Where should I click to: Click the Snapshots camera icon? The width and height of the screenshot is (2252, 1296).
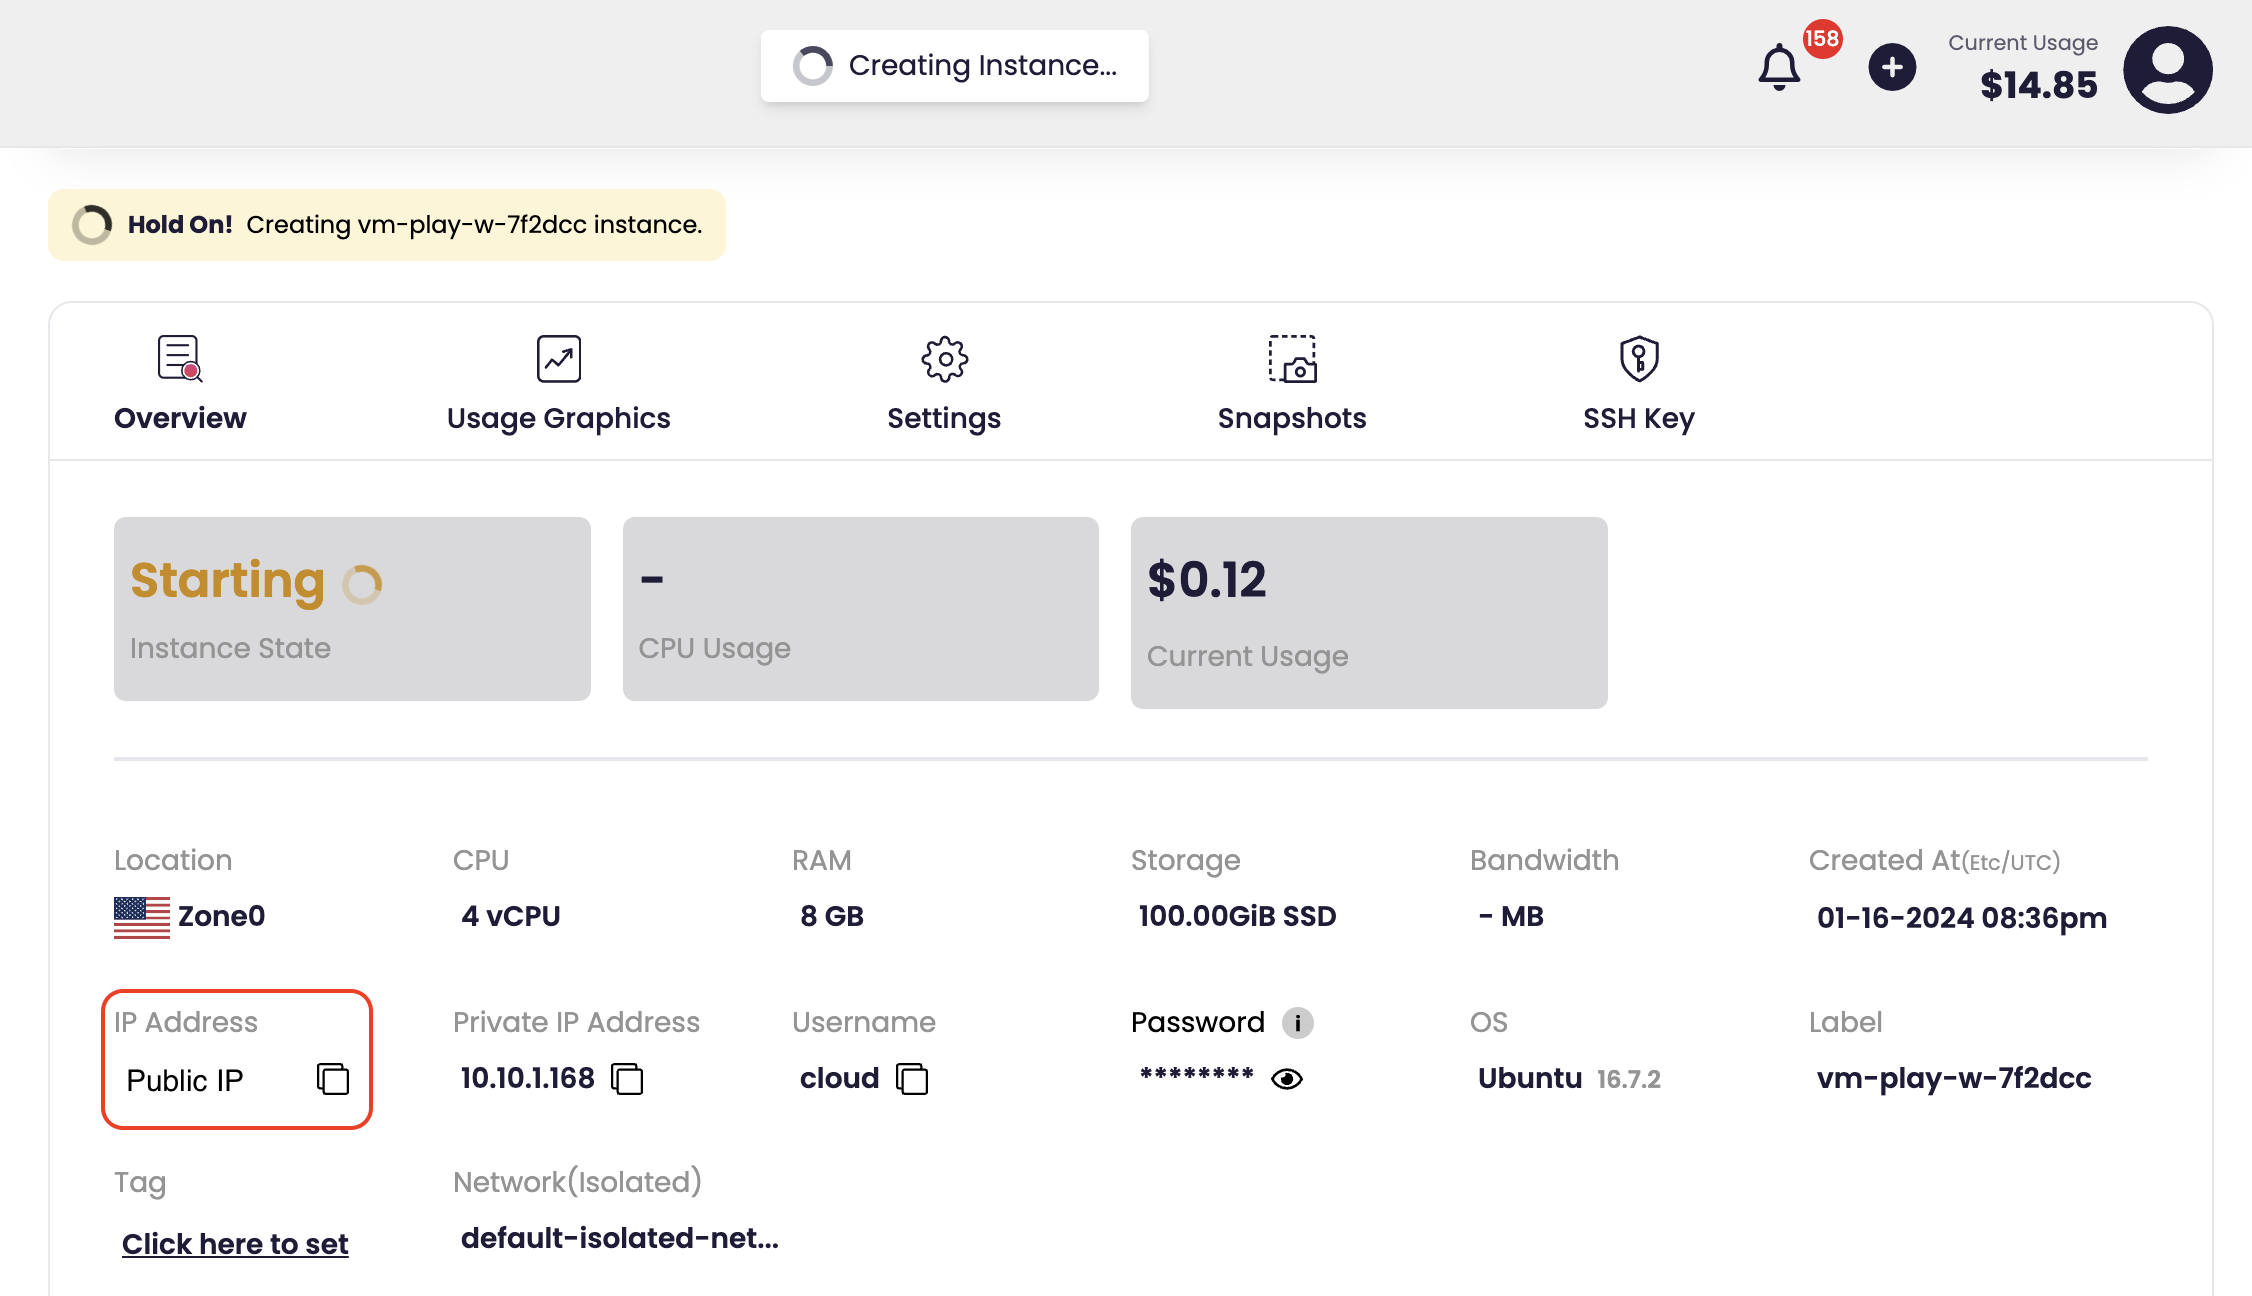[1292, 358]
